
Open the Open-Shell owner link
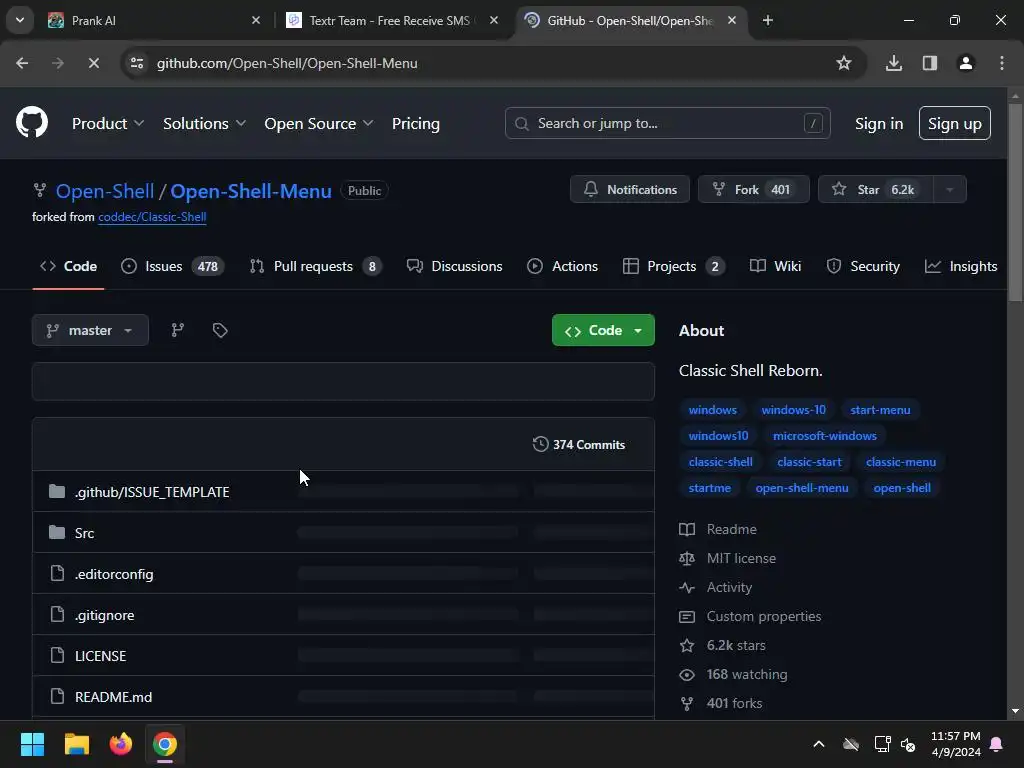tap(105, 191)
